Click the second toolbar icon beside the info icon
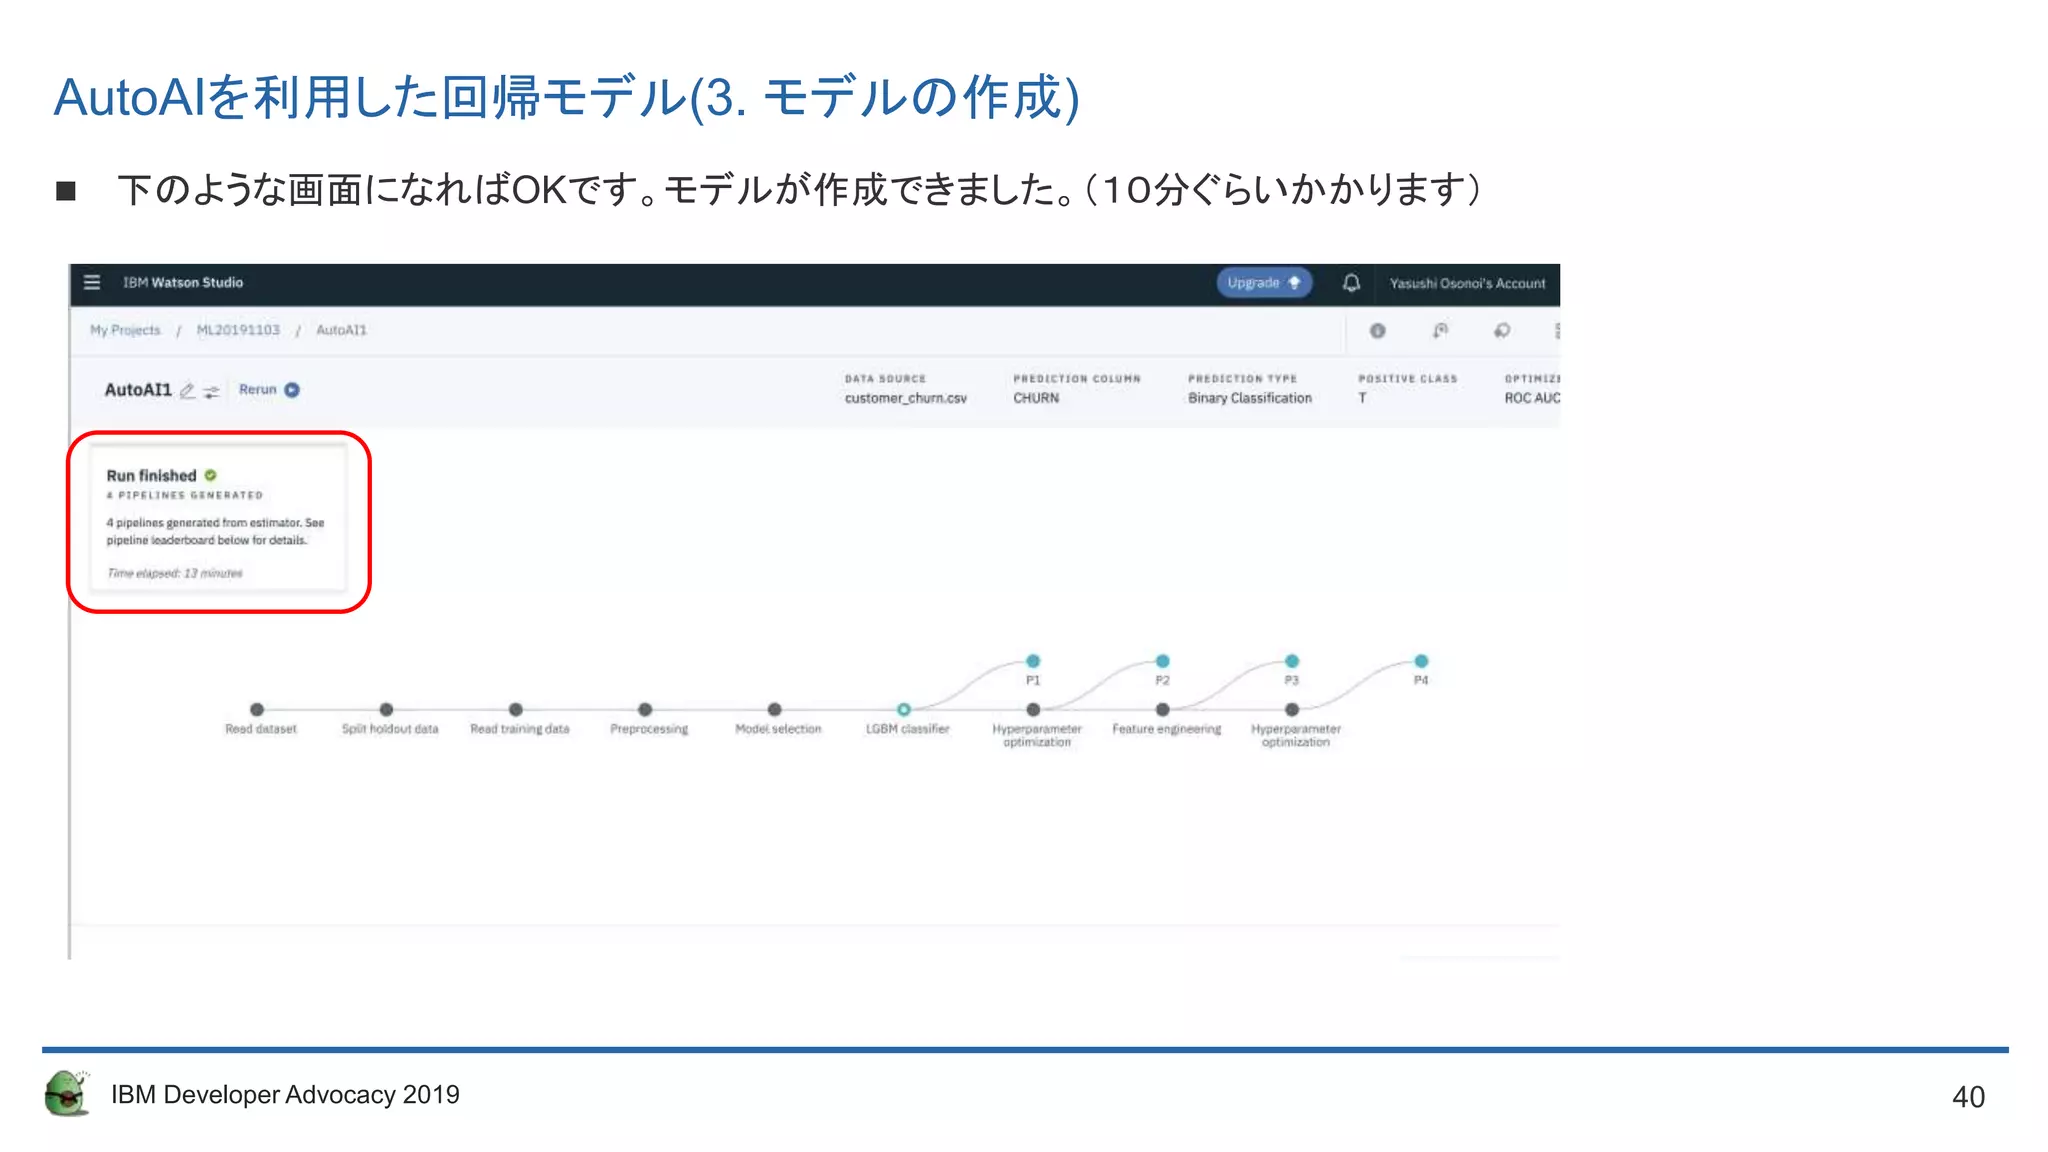This screenshot has height=1152, width=2048. 1440,331
